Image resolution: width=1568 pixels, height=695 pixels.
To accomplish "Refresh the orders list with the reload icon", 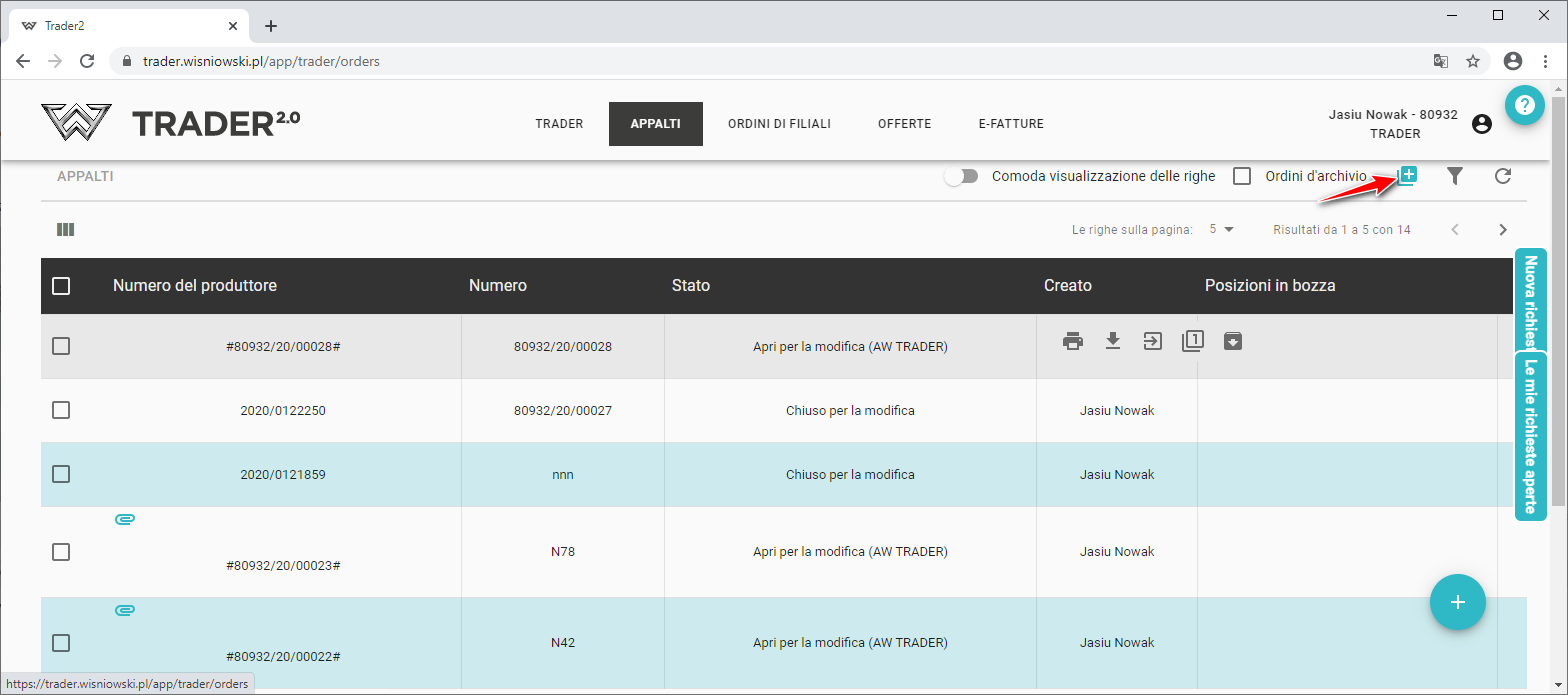I will click(x=1502, y=177).
